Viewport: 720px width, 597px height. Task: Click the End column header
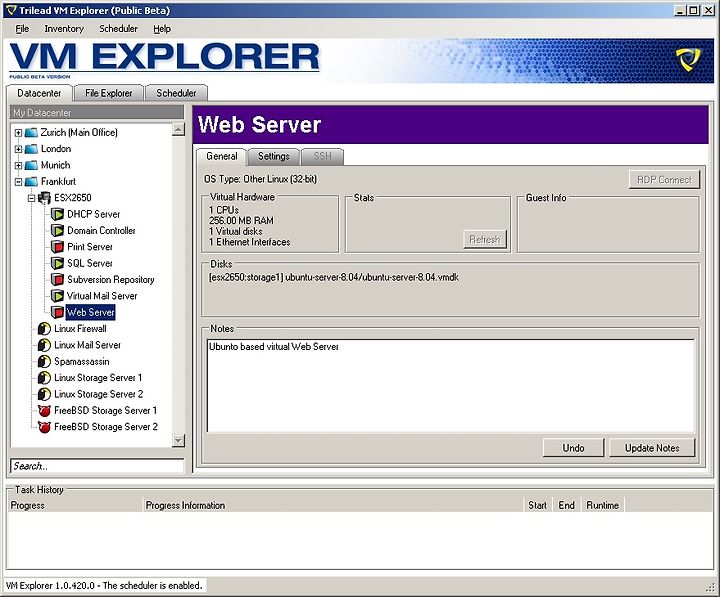click(567, 505)
